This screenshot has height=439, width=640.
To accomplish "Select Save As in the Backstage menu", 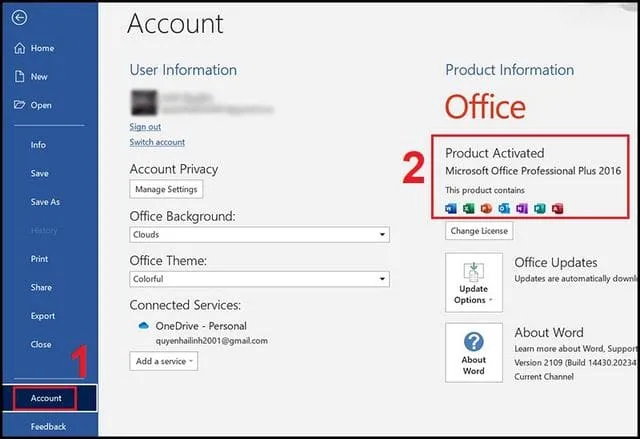I will [45, 202].
